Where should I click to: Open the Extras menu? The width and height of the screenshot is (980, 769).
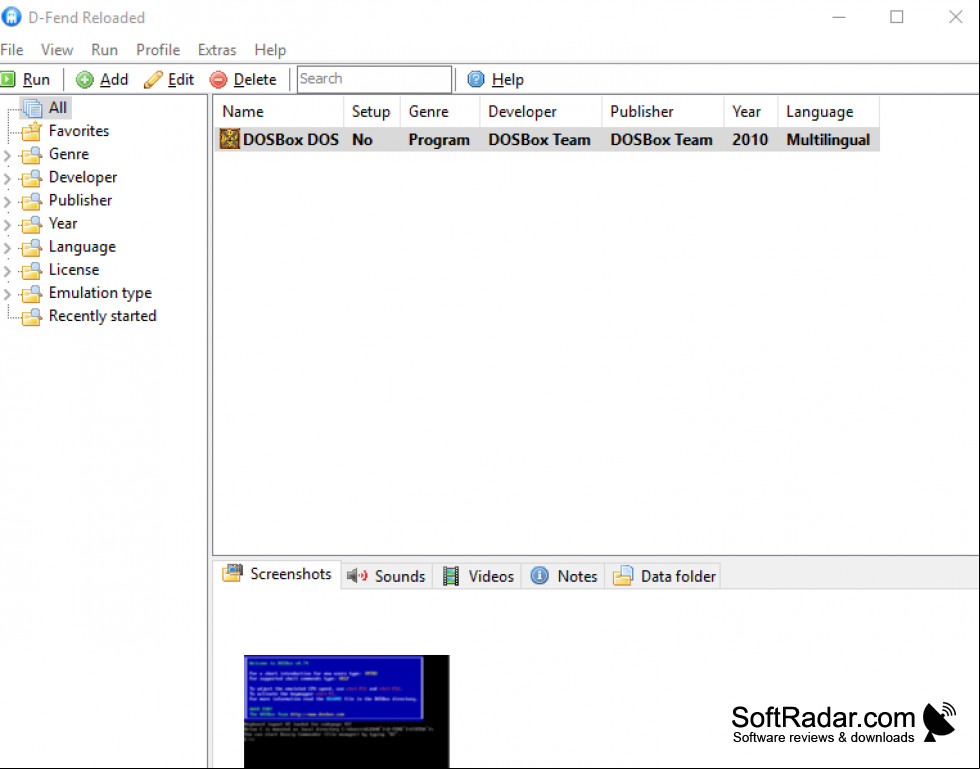click(217, 49)
